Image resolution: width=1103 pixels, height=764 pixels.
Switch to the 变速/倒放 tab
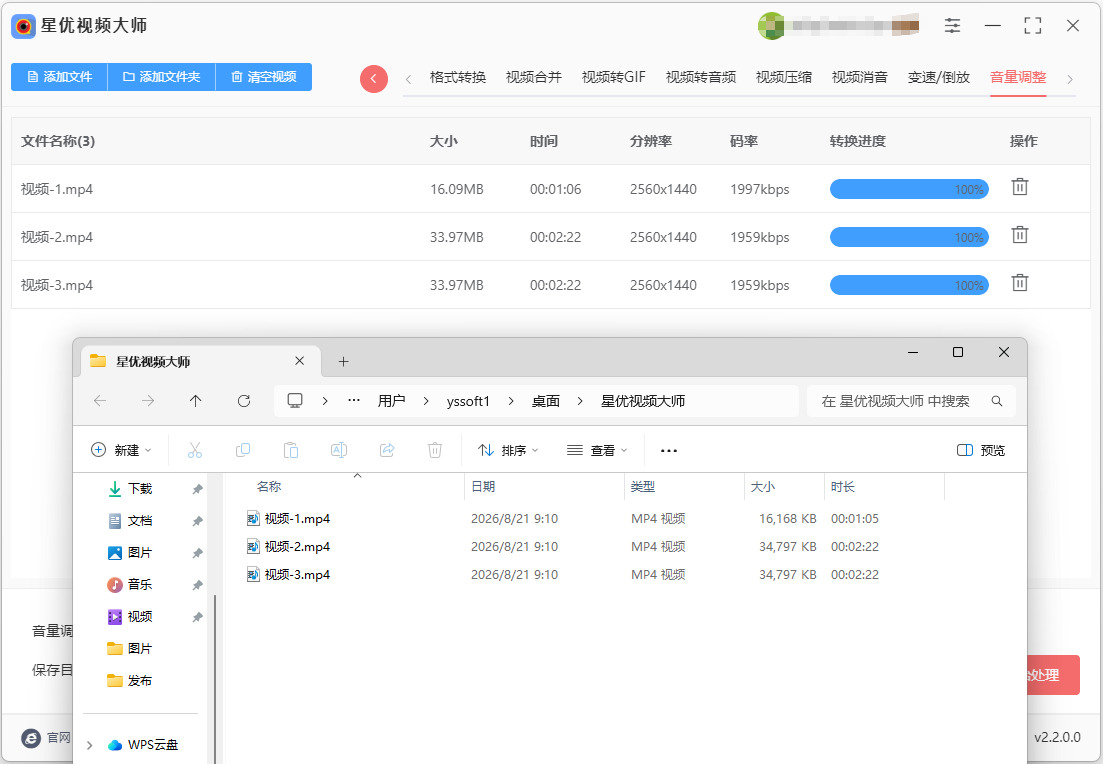(938, 77)
